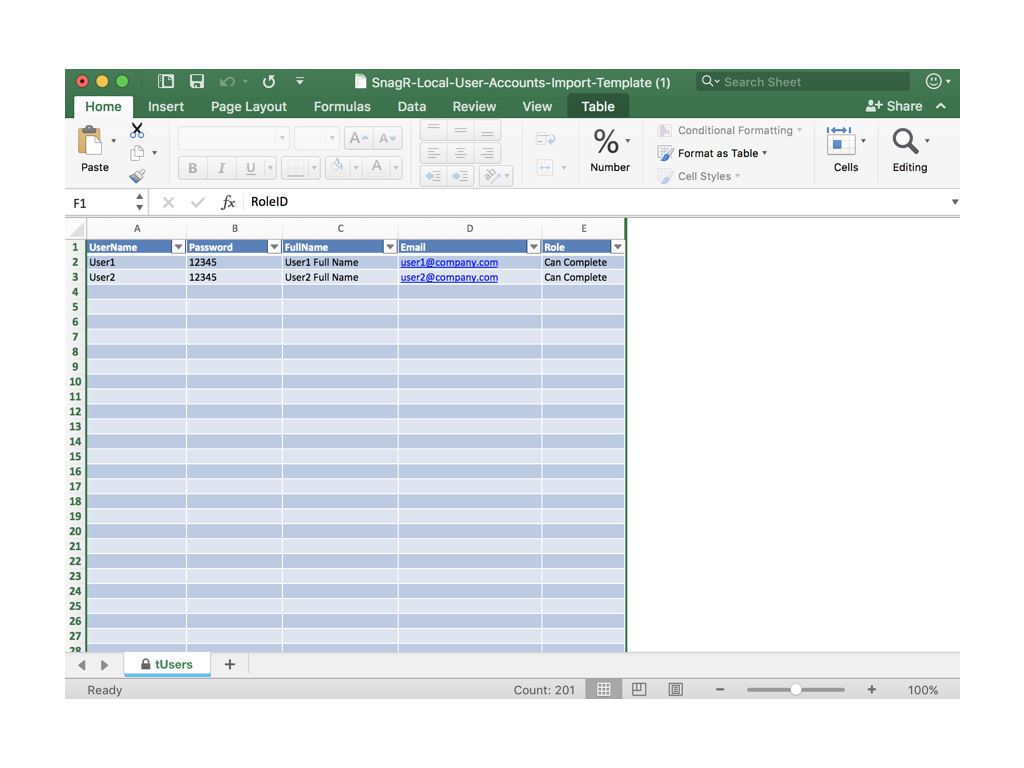Click the Save floppy disk icon
The width and height of the screenshot is (1024, 768).
click(197, 81)
